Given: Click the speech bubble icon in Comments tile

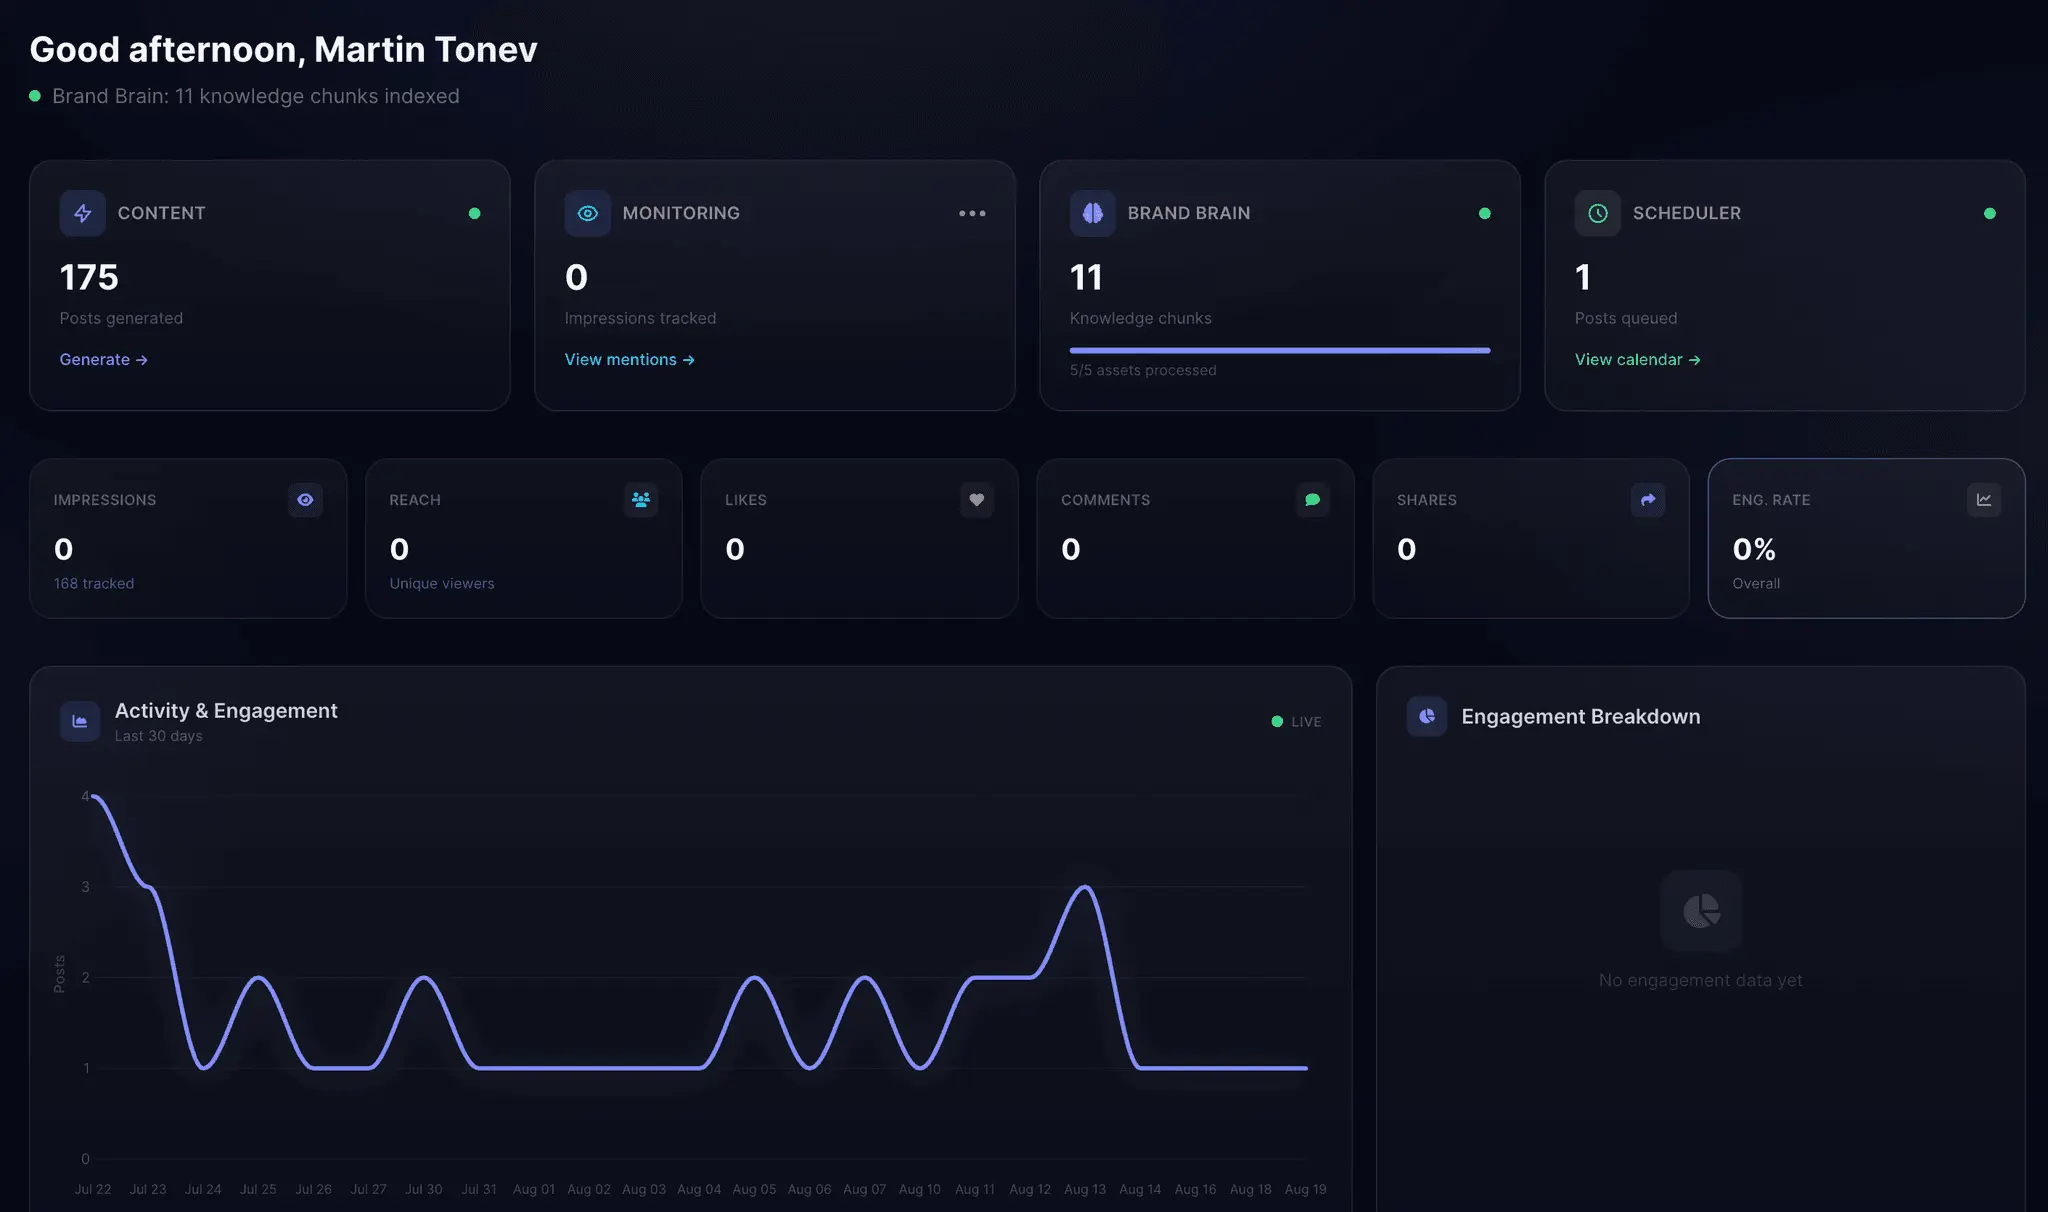Looking at the screenshot, I should point(1313,499).
